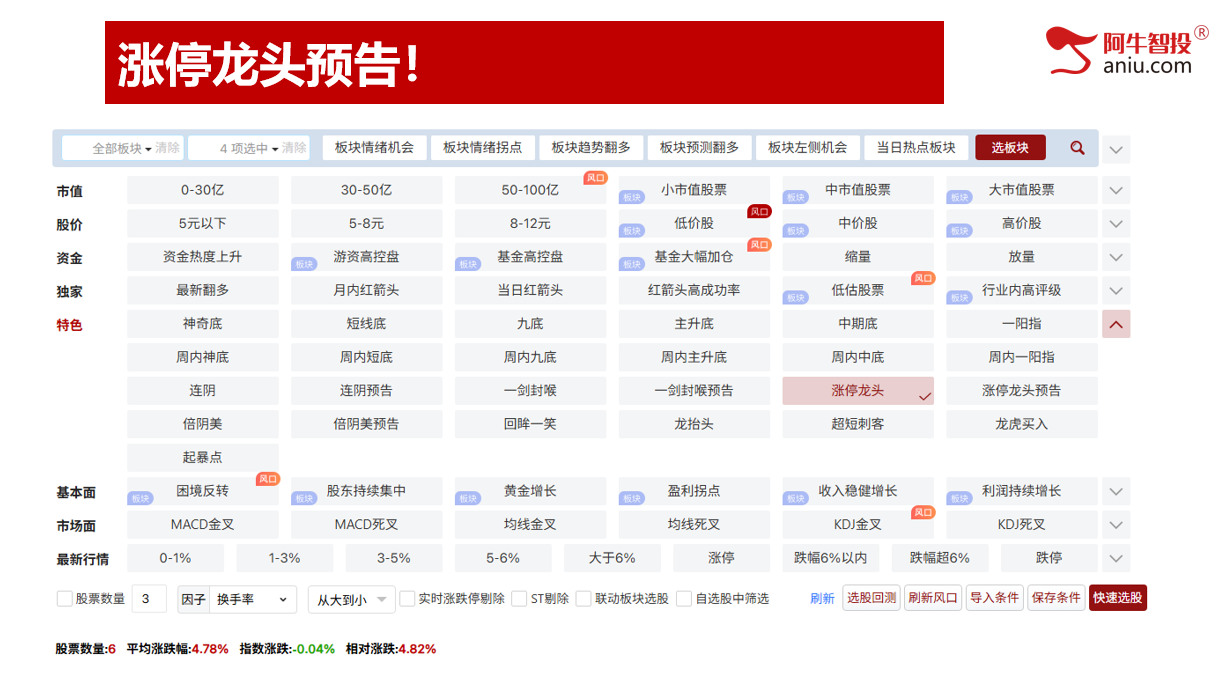This screenshot has height=674, width=1229.
Task: Expand the 最新行情 row chevron
Action: [1117, 558]
